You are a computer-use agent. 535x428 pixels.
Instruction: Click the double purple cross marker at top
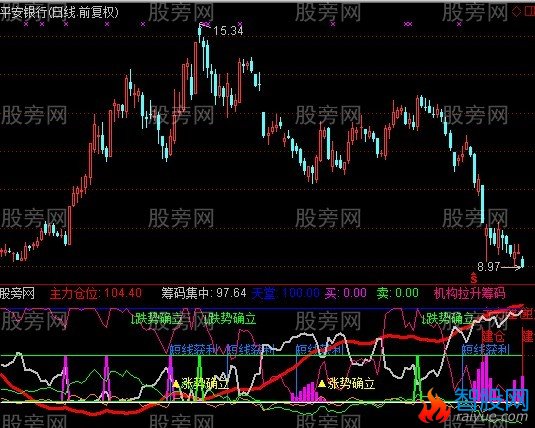click(408, 24)
